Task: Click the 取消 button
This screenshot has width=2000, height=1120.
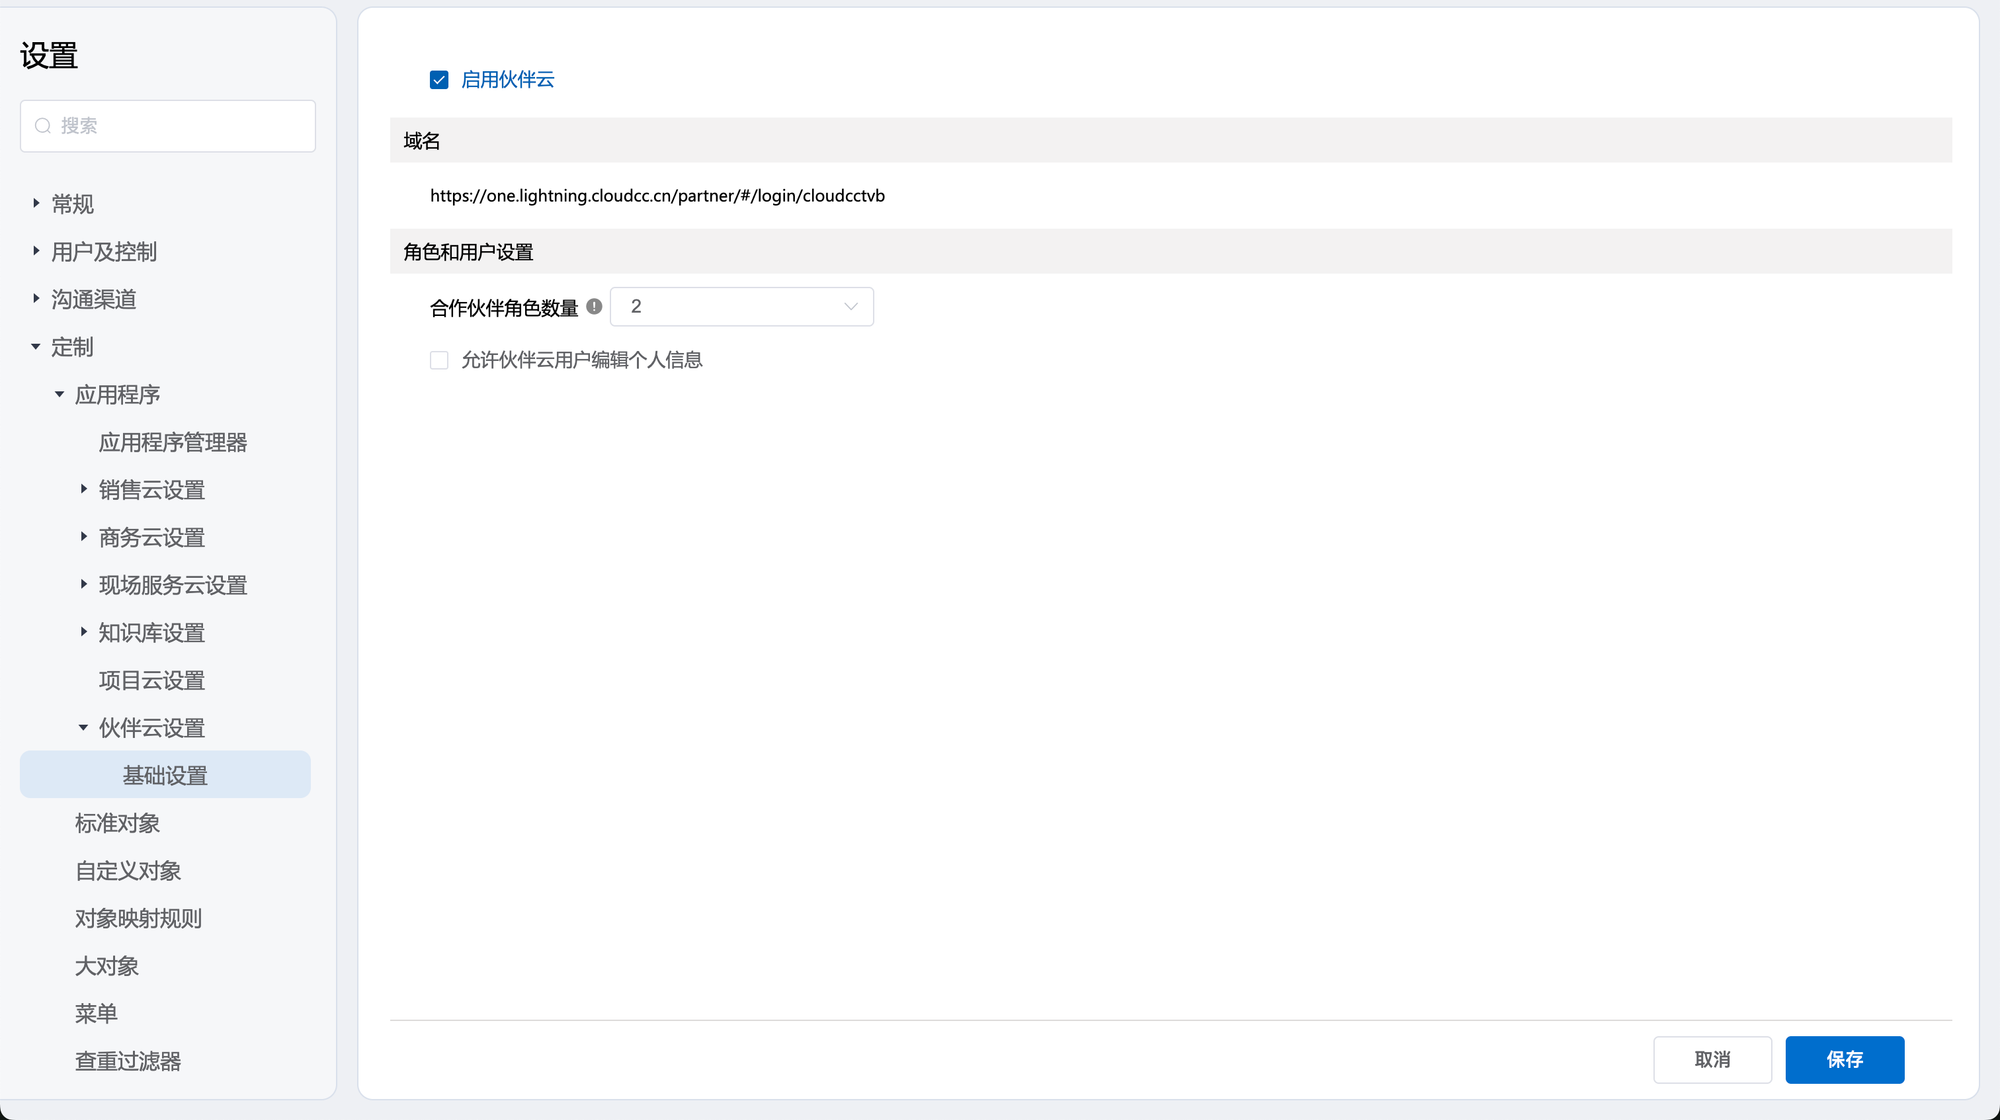Action: pos(1712,1060)
